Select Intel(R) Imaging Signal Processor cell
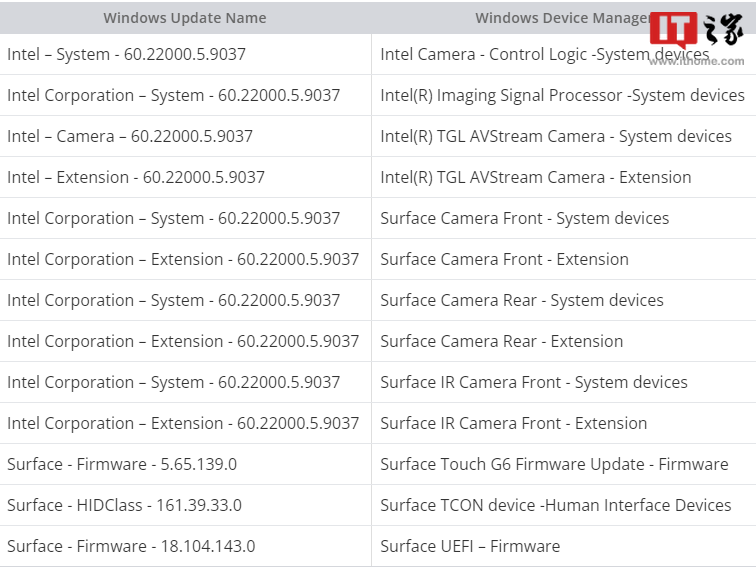 click(x=562, y=95)
